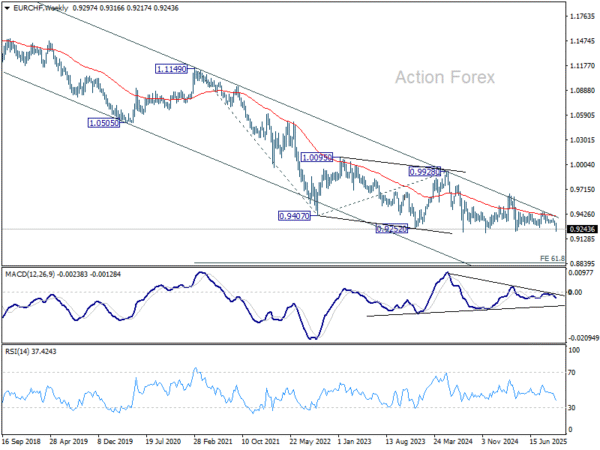Click the 22 May 2022 date marker
The width and height of the screenshot is (600, 450).
tap(312, 439)
